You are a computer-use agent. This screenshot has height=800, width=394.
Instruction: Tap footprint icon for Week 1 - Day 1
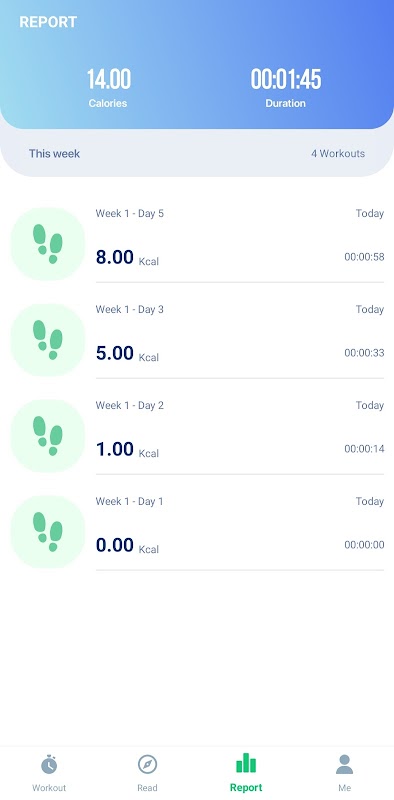[47, 532]
